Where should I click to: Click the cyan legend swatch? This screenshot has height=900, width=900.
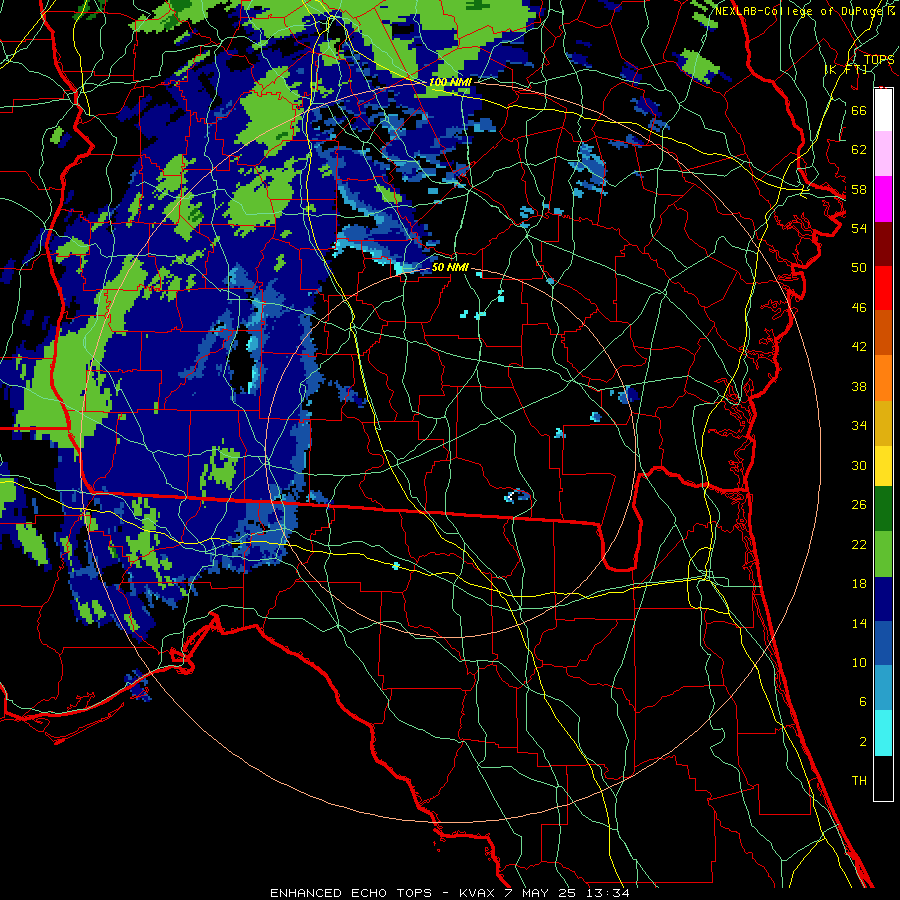pyautogui.click(x=883, y=733)
